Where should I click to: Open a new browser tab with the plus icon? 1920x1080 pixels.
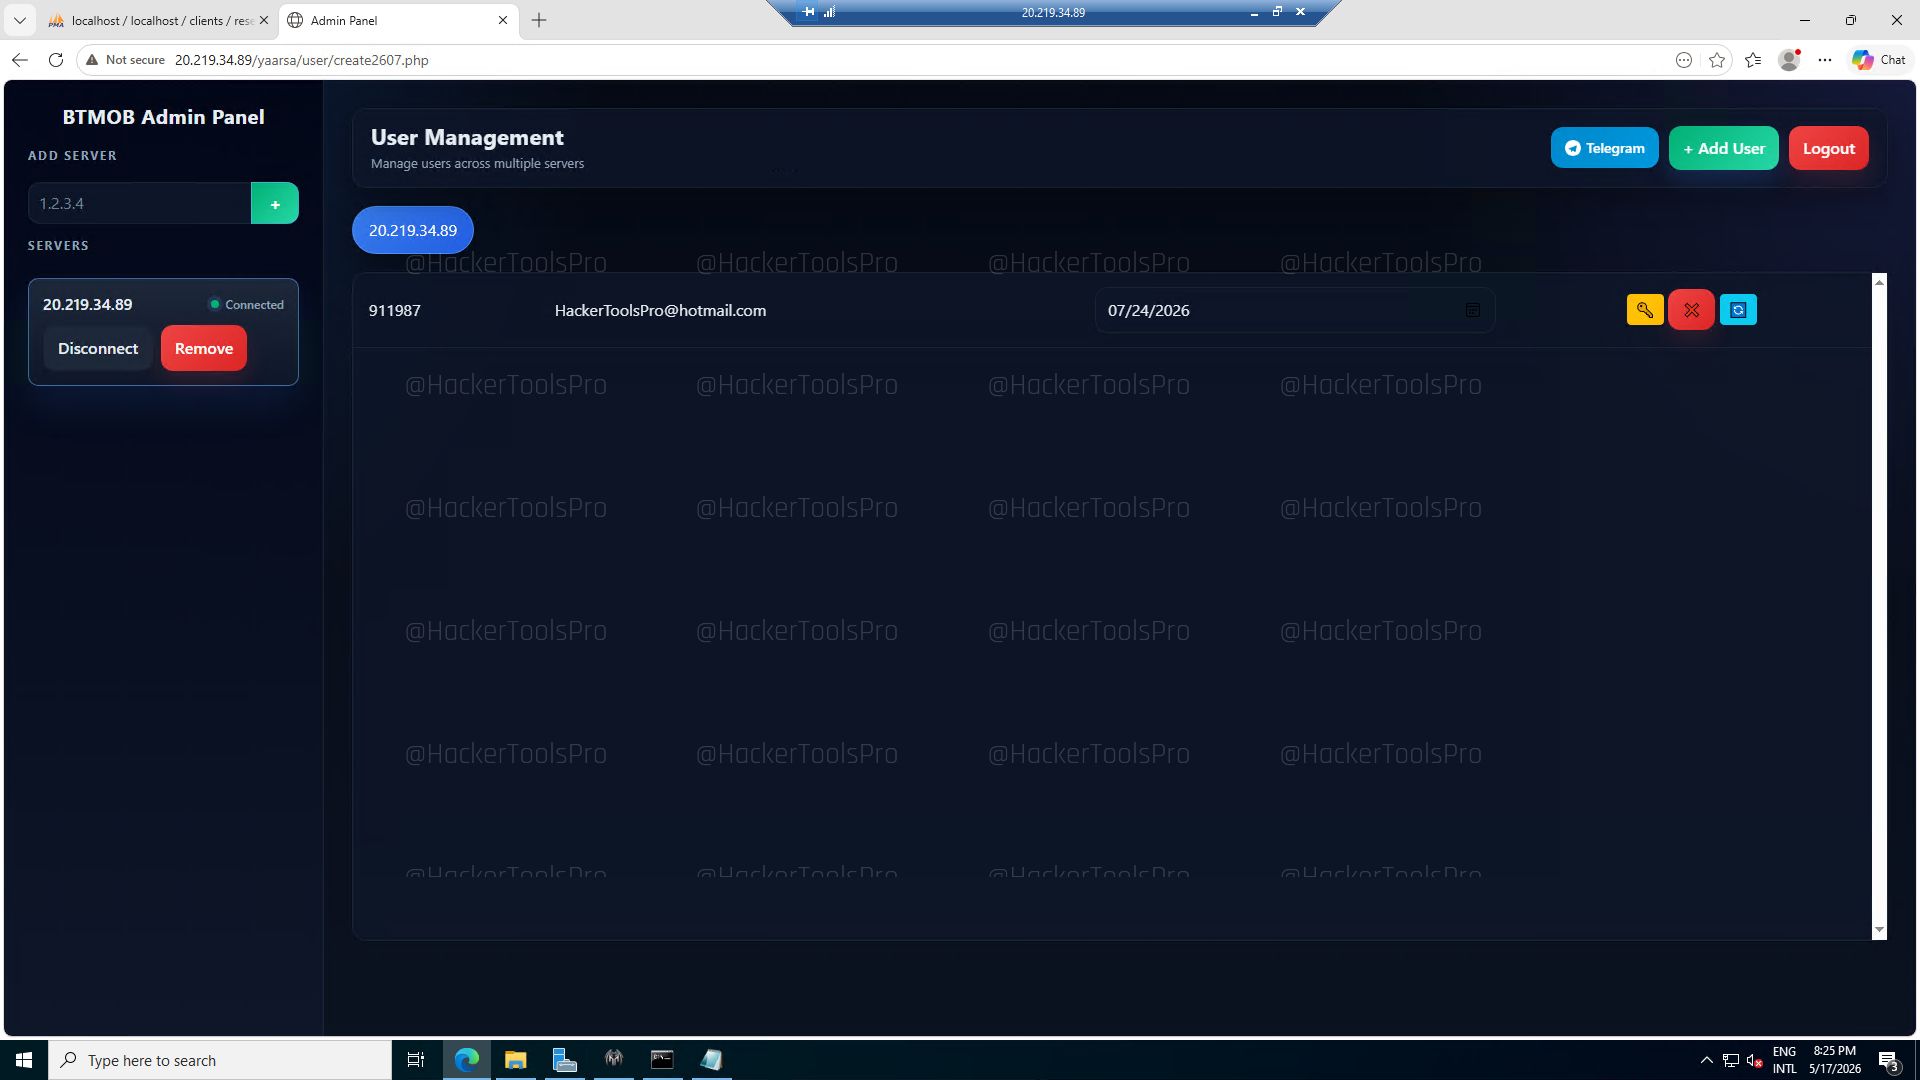click(539, 20)
